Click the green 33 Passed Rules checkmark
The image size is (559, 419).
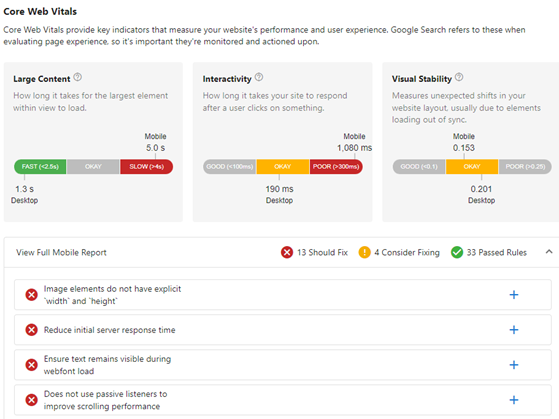(457, 252)
